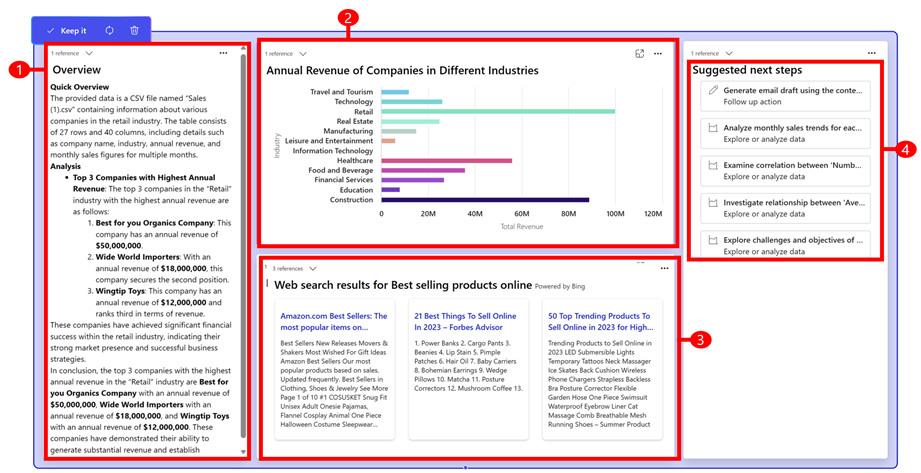The width and height of the screenshot is (921, 473).
Task: Click the Overview panel scrollbar thumb
Action: tap(243, 247)
